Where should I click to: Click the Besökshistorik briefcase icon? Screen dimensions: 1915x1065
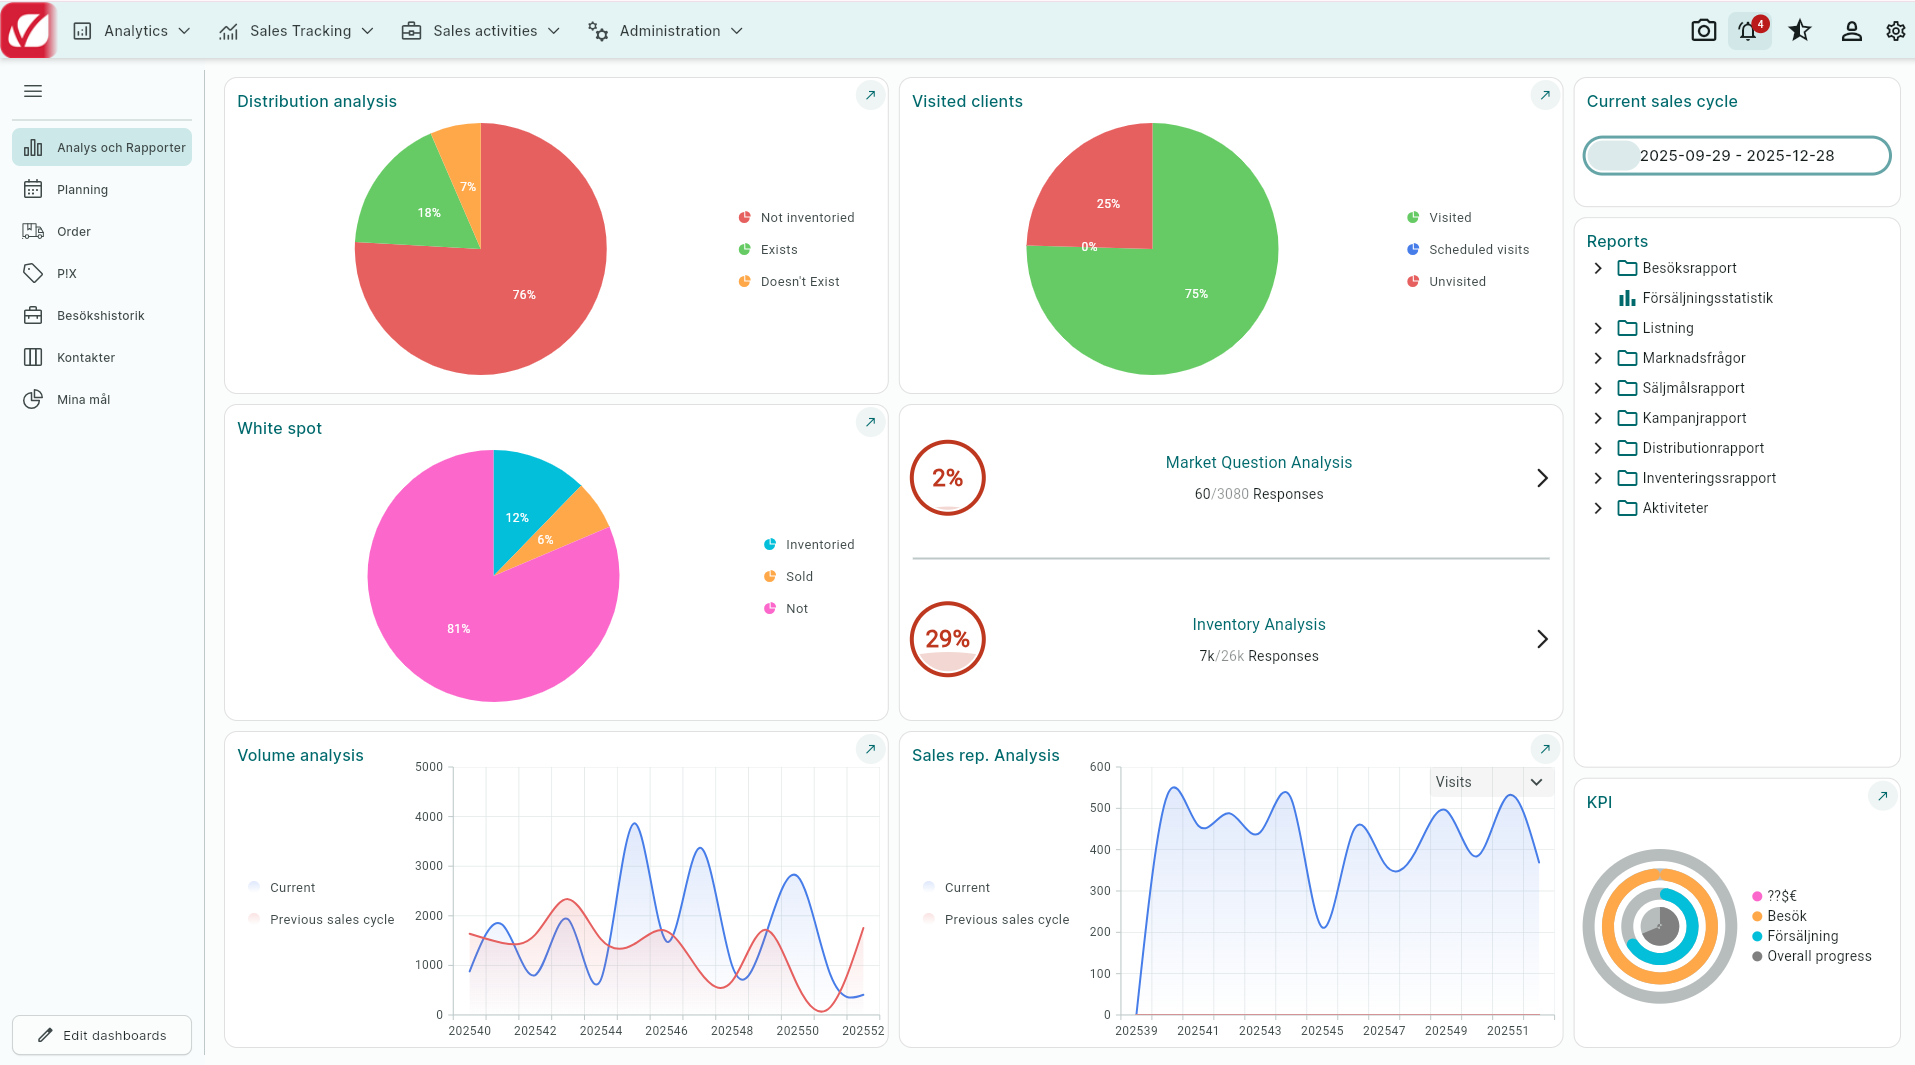[x=33, y=315]
